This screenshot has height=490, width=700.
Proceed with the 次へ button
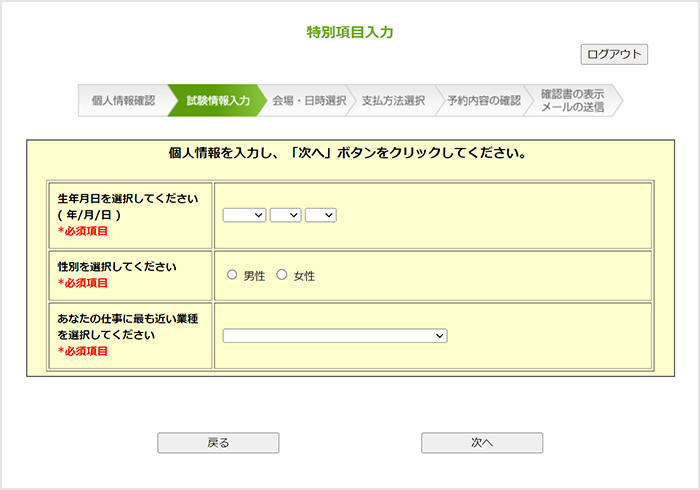(x=482, y=443)
